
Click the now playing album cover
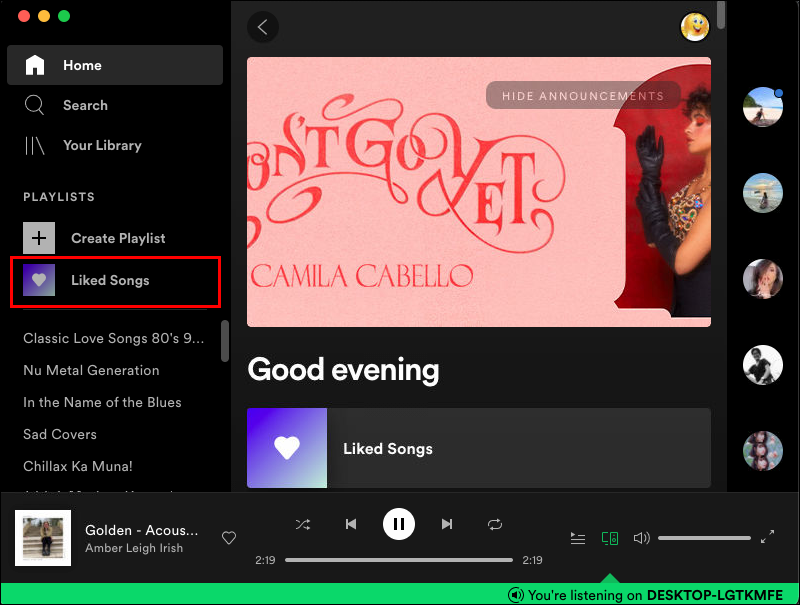[43, 538]
